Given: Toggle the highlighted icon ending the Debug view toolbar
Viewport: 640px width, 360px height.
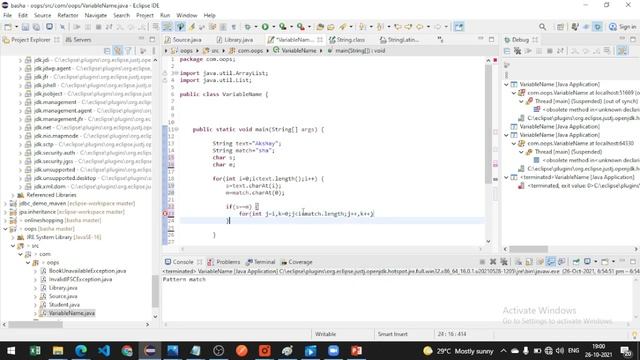Looking at the screenshot, I should coord(622,51).
